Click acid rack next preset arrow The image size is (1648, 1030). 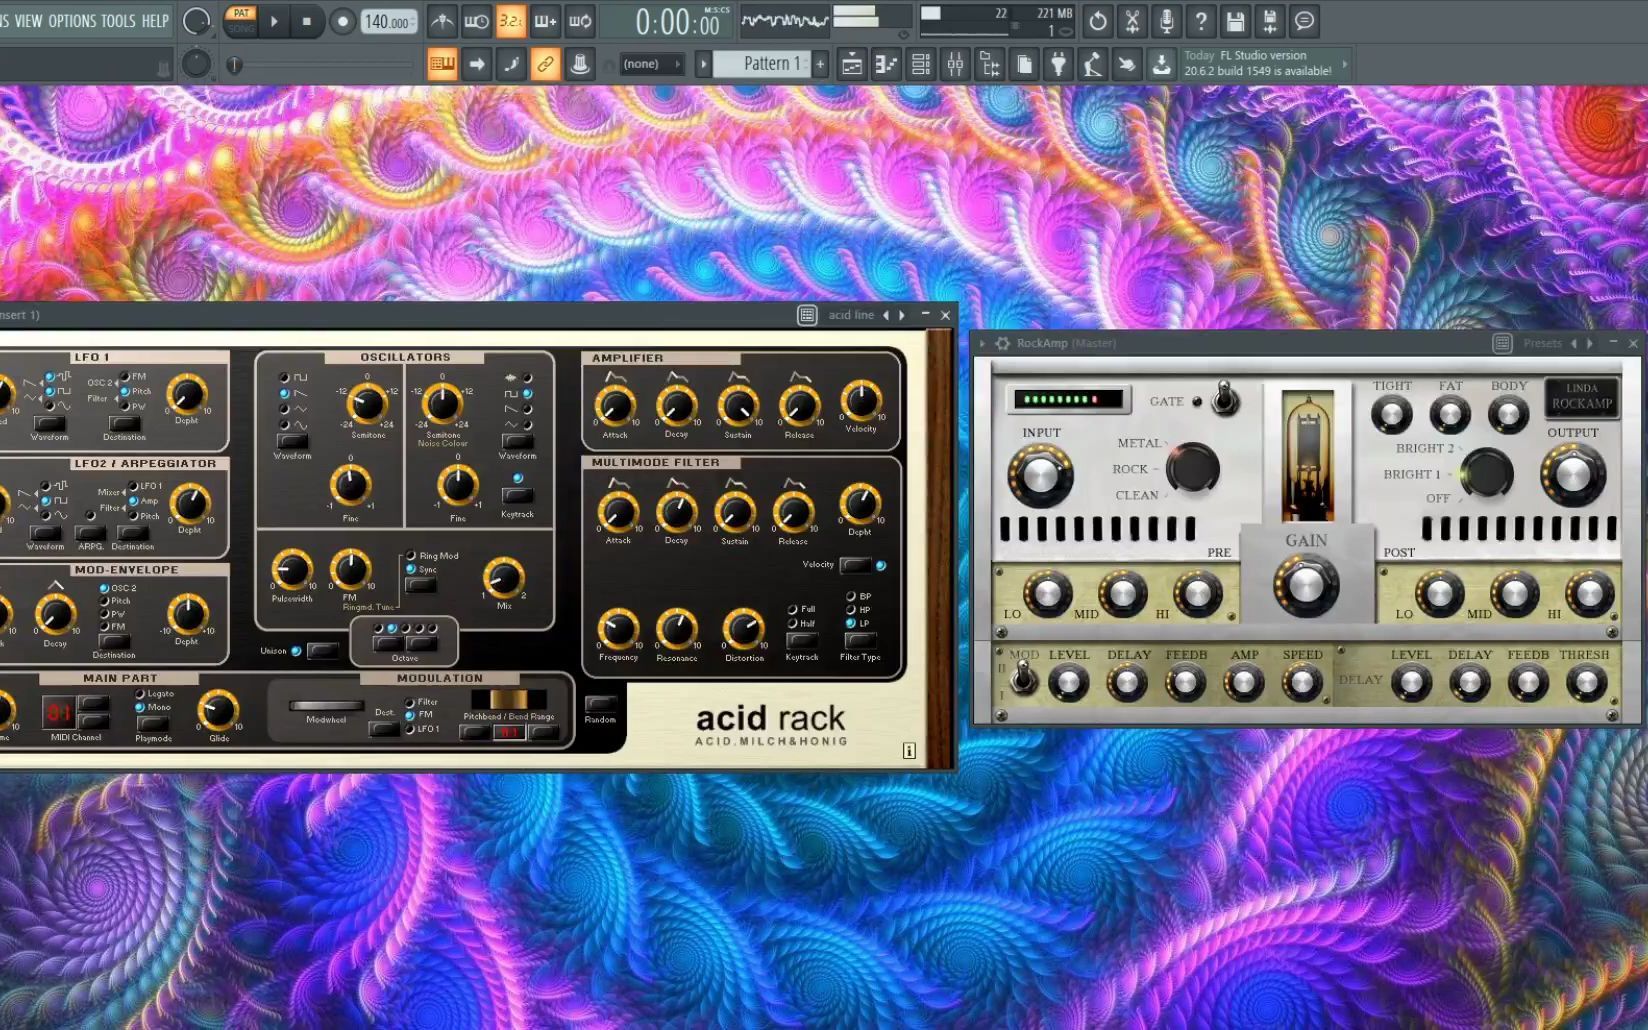[902, 315]
